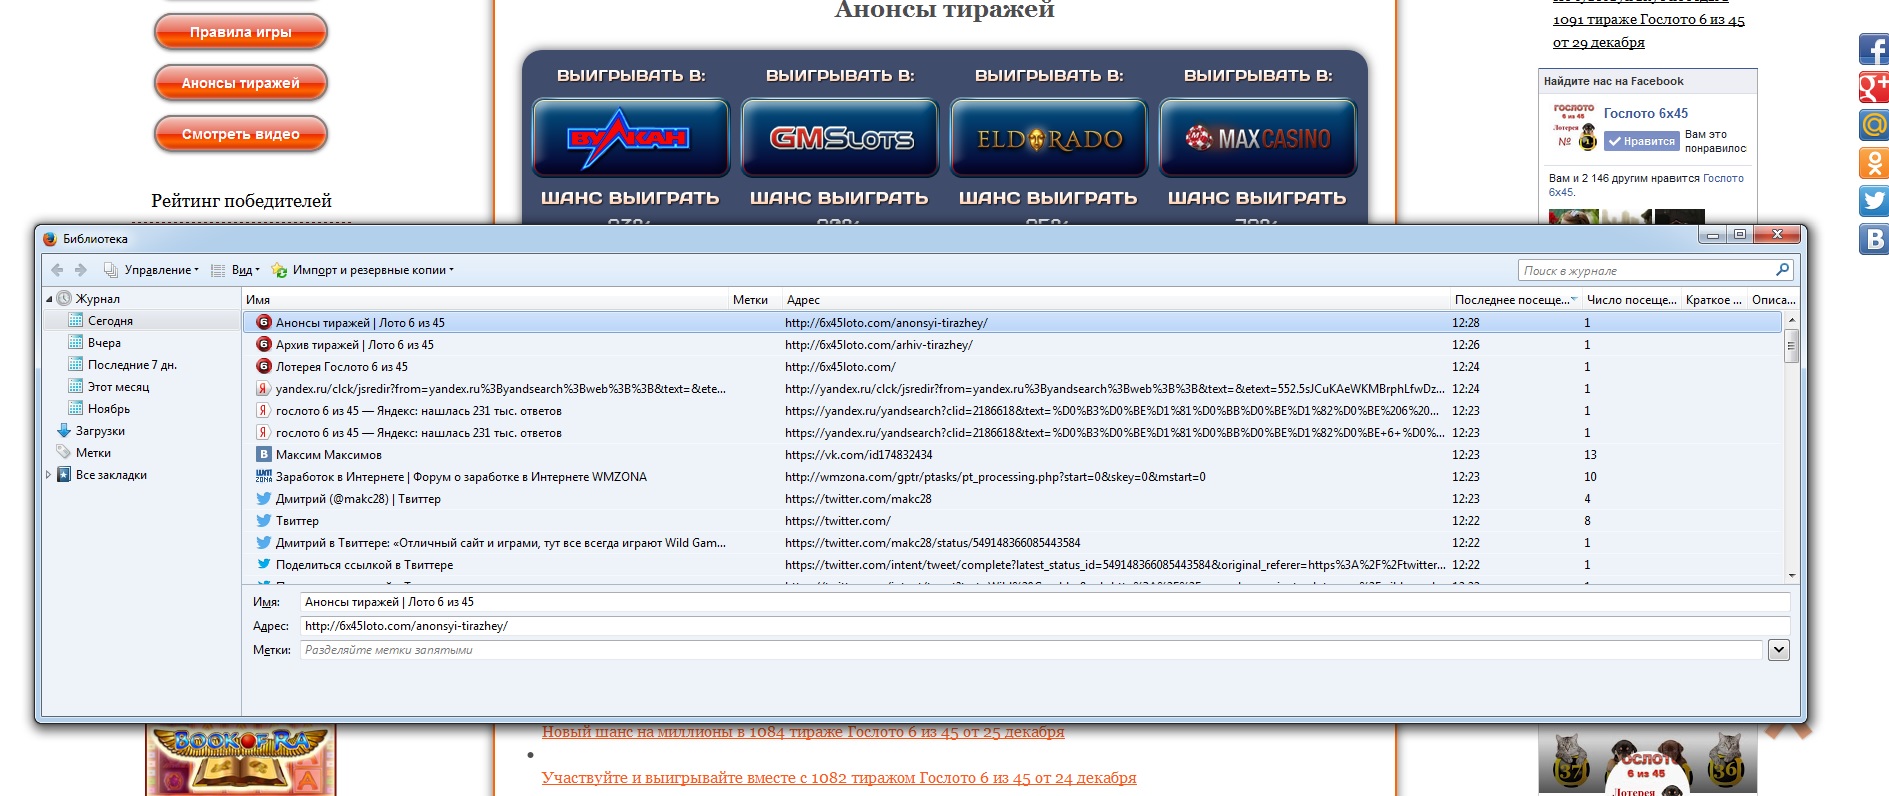
Task: Select the WMZONA forum history entry
Action: tap(1012, 477)
